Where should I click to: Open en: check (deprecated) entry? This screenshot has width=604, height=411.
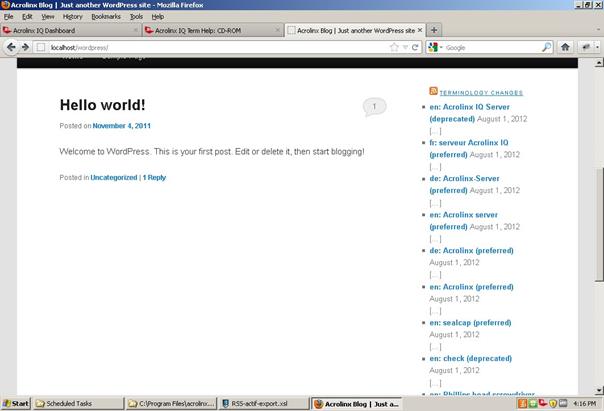[471, 359]
